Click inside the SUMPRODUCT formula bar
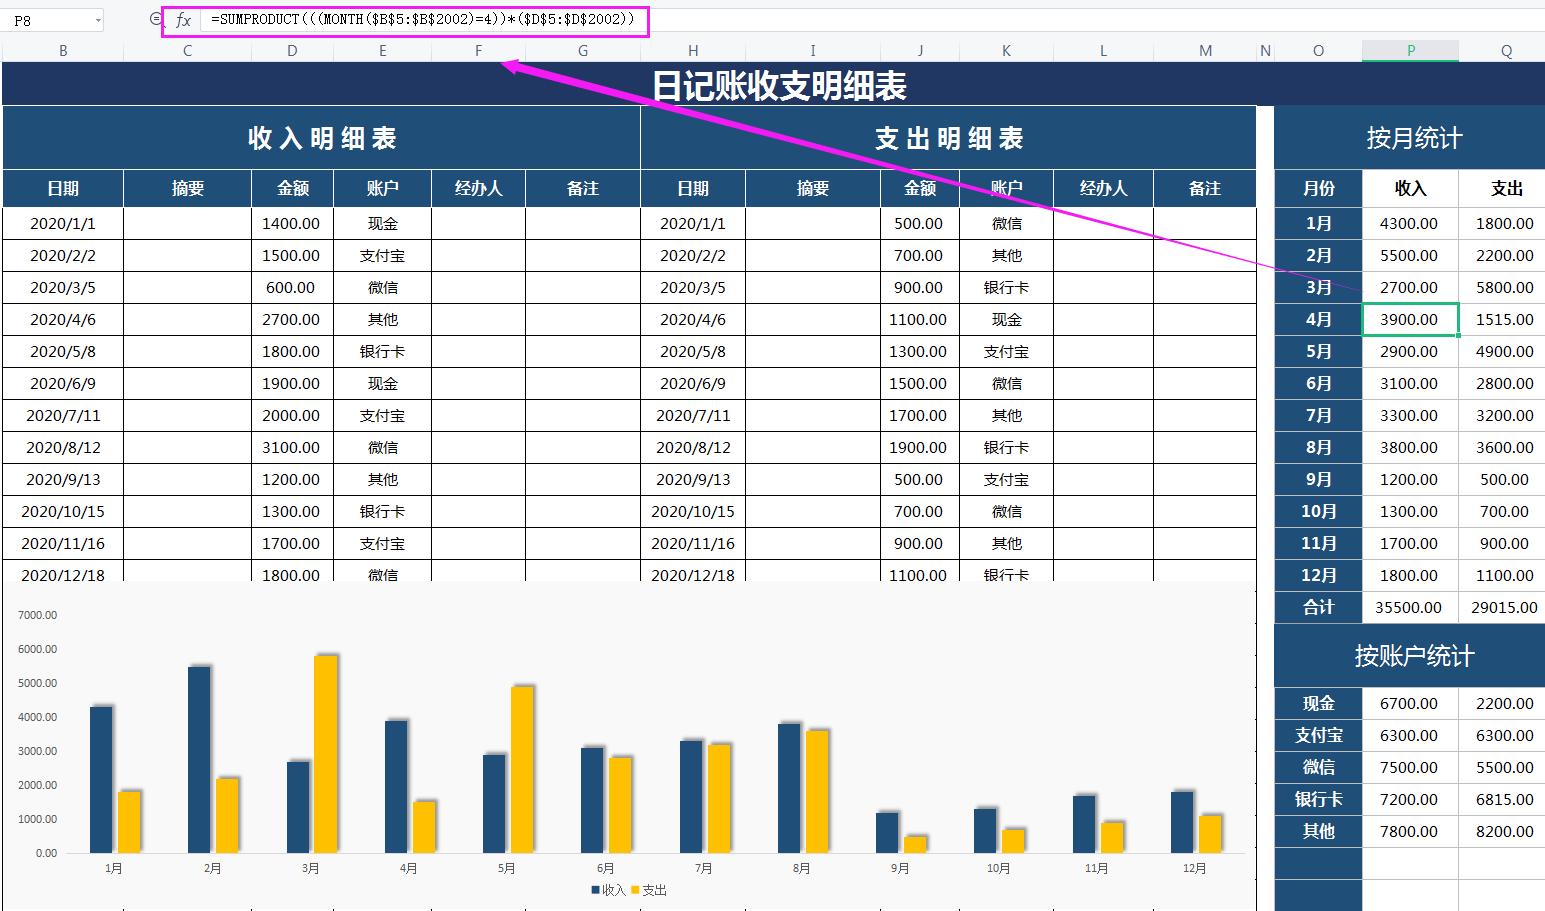 (x=420, y=19)
